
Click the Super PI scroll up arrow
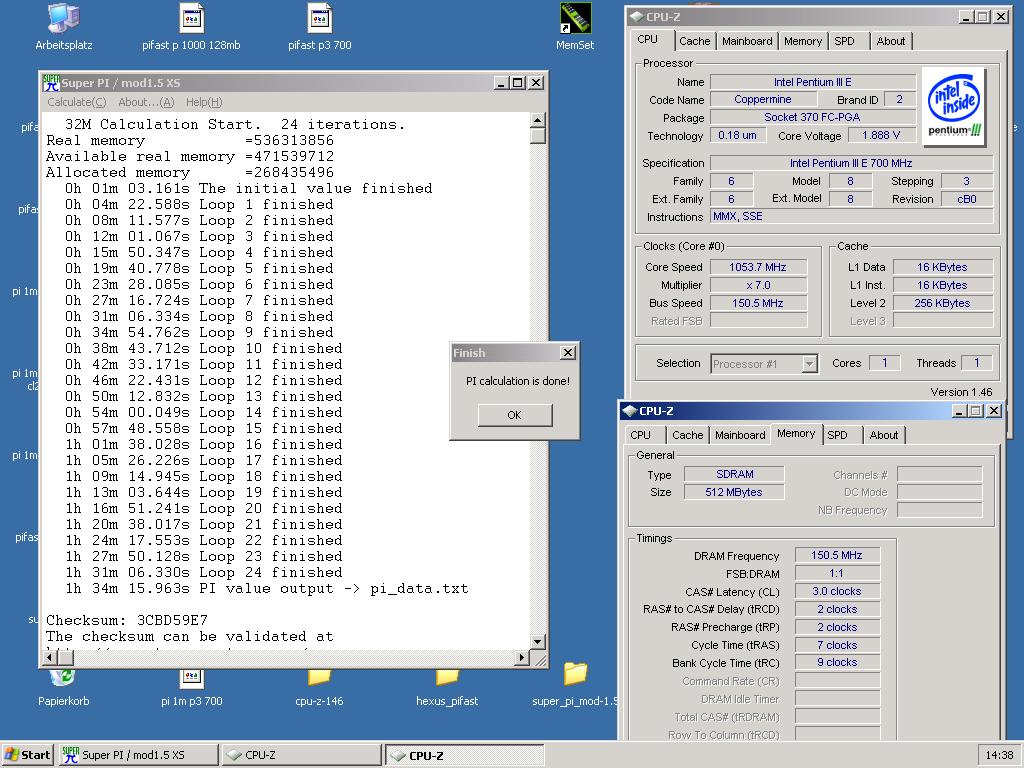[537, 120]
